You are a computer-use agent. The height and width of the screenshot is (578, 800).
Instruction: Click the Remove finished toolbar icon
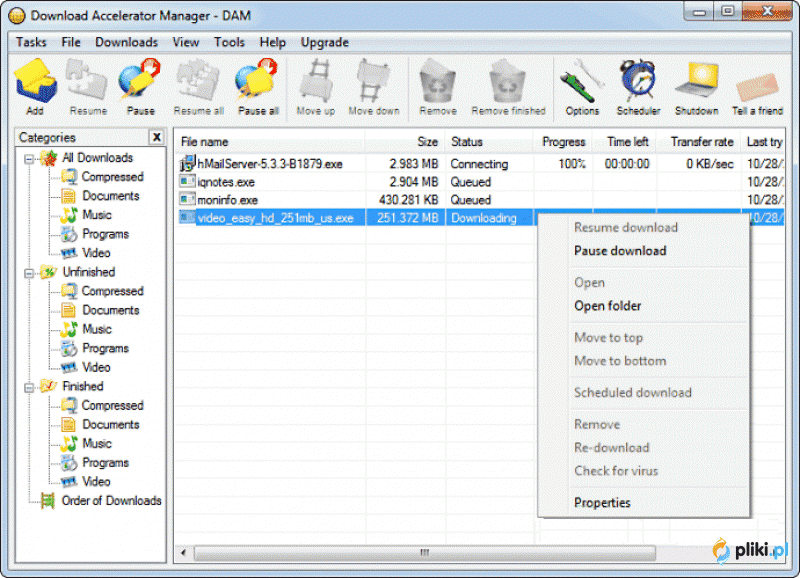coord(508,87)
